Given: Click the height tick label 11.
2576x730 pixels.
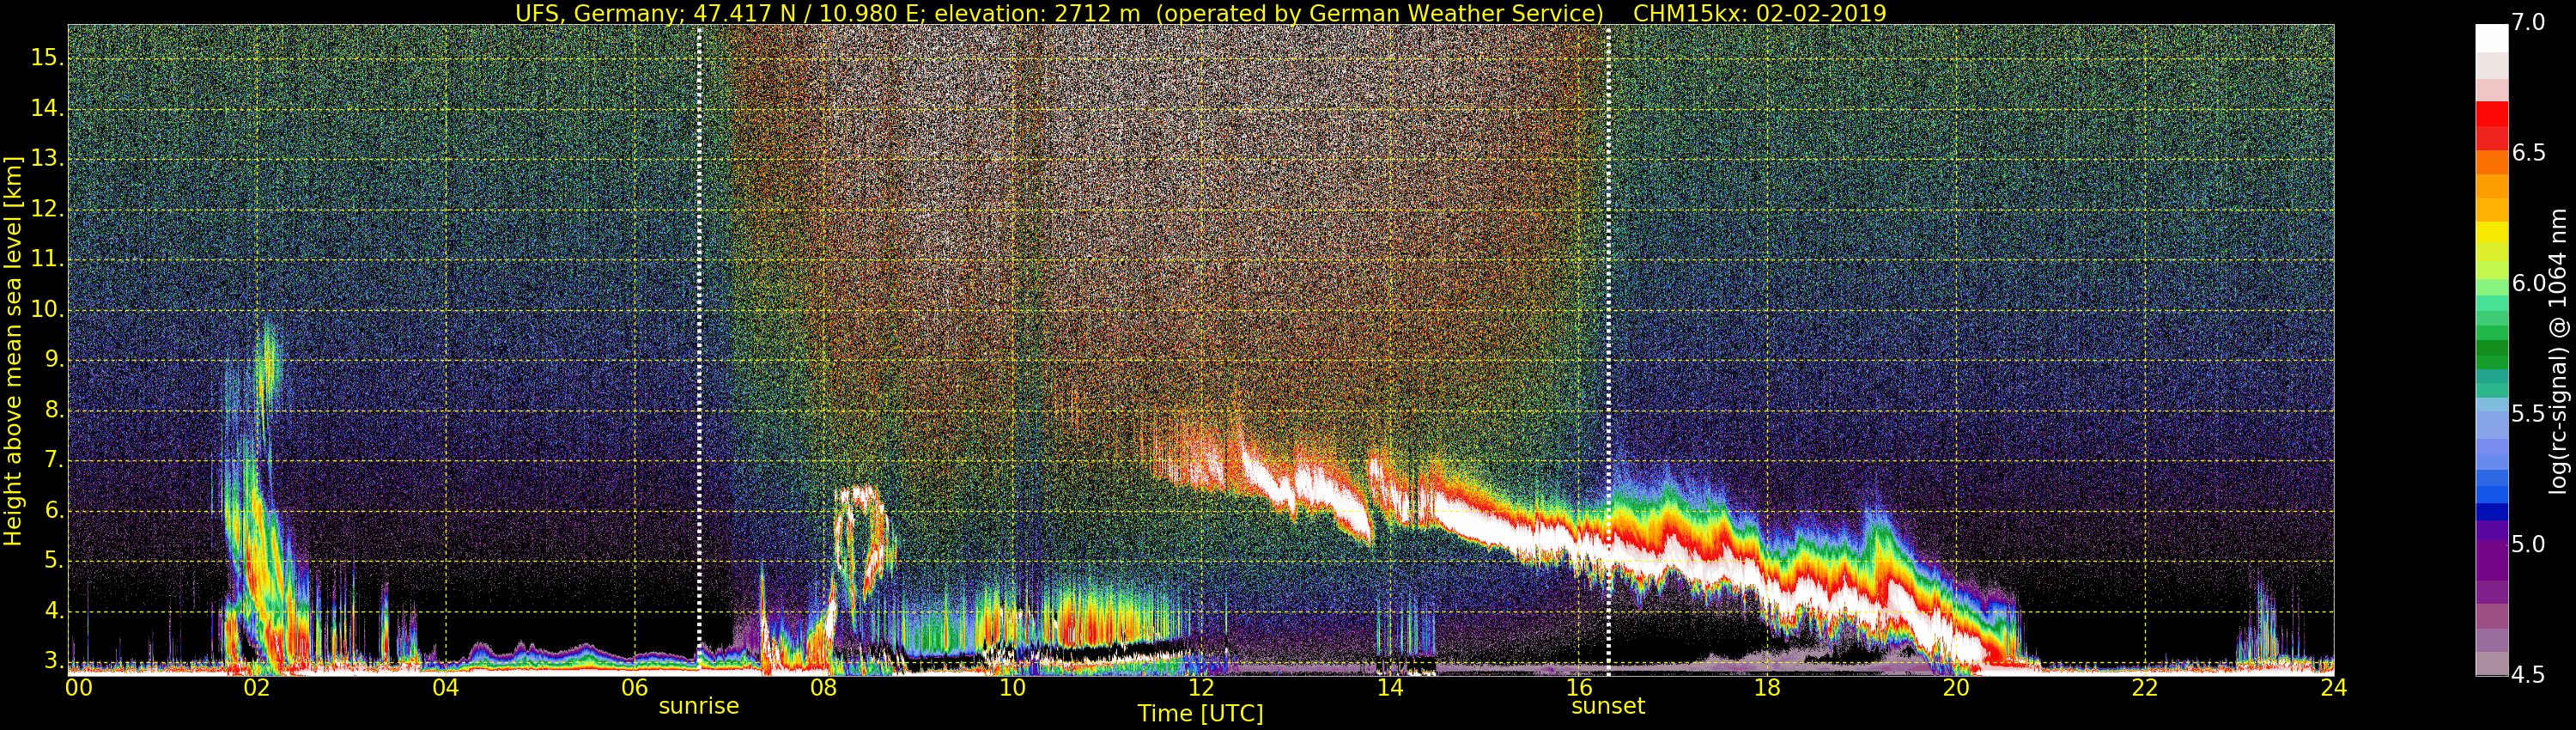Looking at the screenshot, I should tap(47, 259).
